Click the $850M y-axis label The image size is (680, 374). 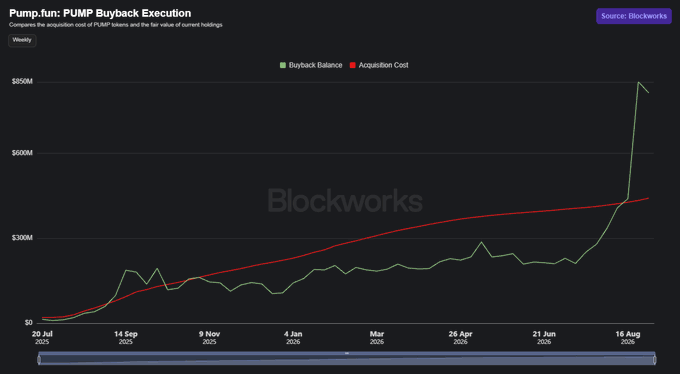(x=22, y=82)
